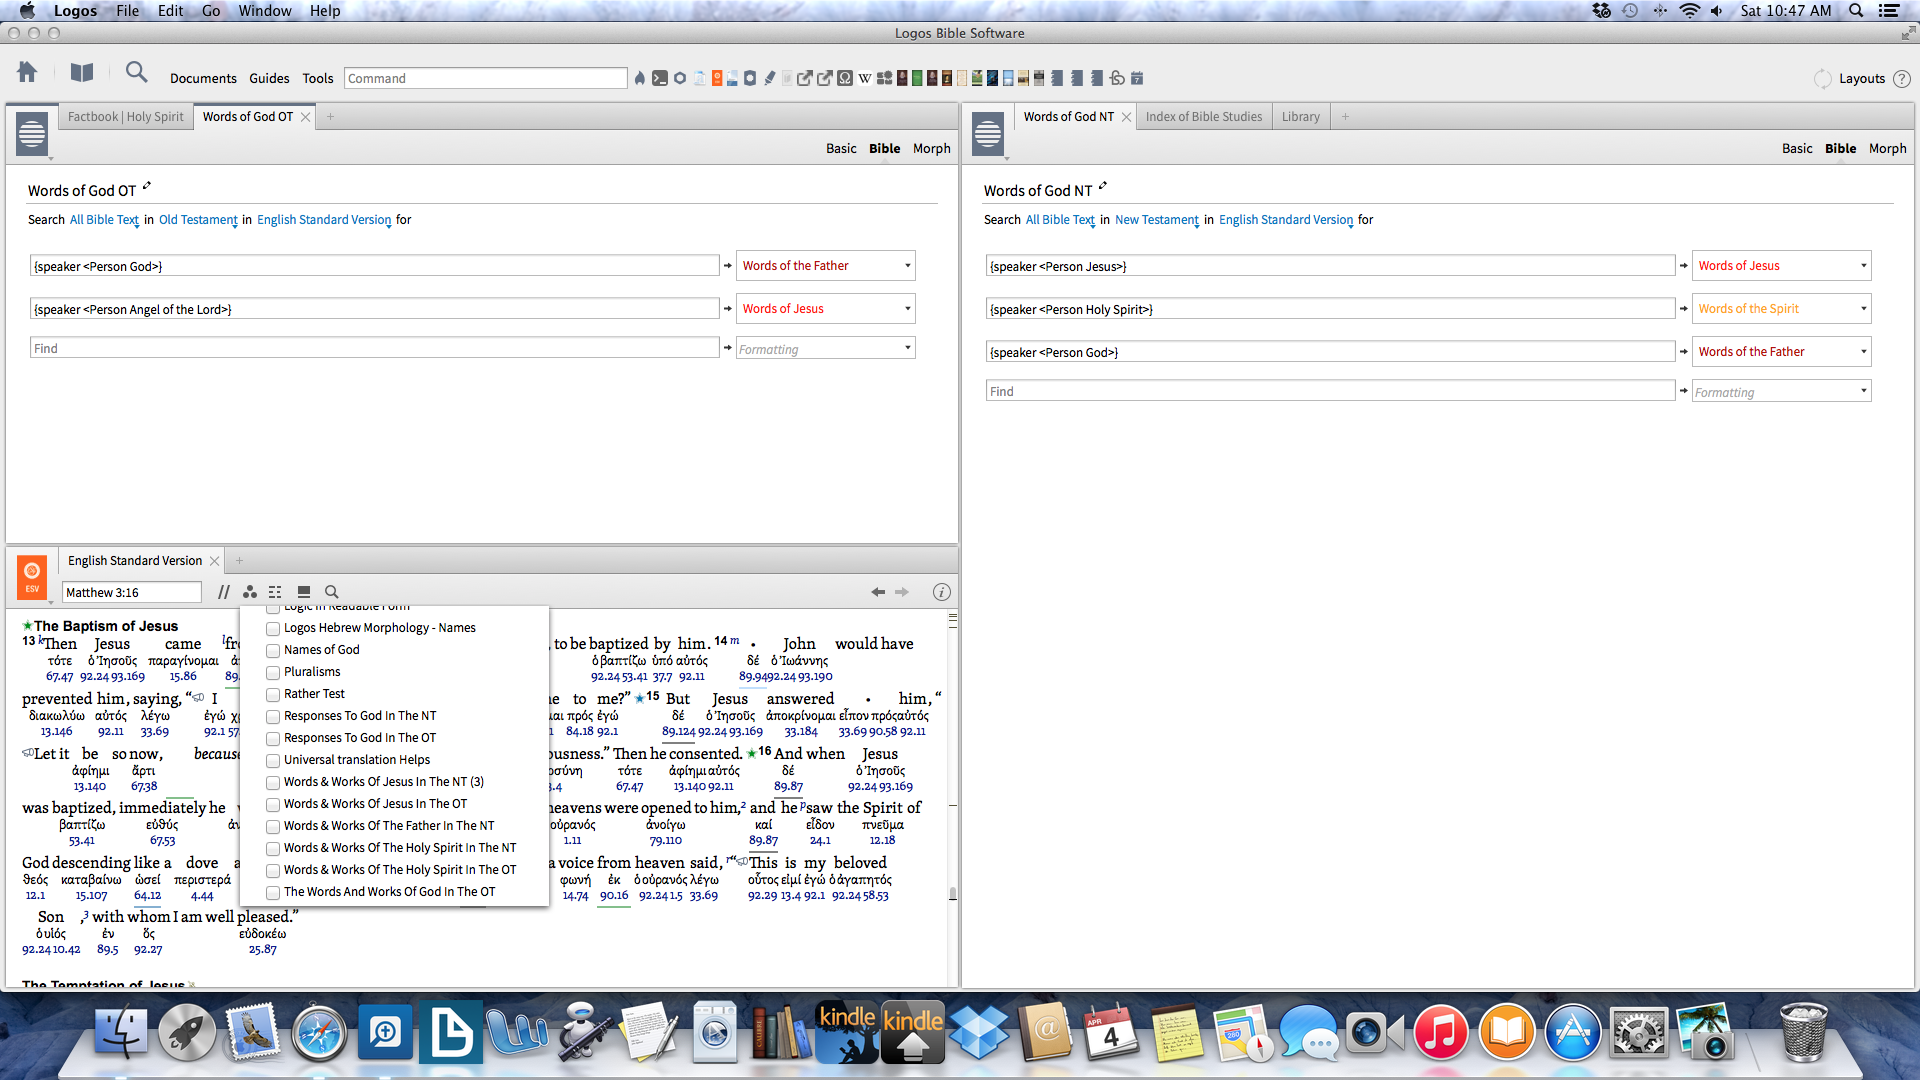The width and height of the screenshot is (1920, 1080).
Task: Enable Words & Works Of The Father In The NT checkbox
Action: pos(273,827)
